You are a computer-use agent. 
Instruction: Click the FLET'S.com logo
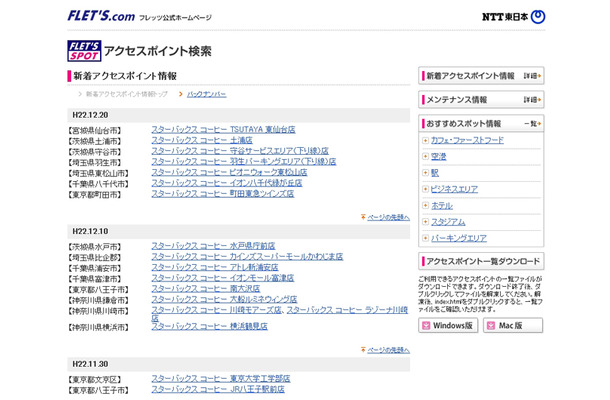(x=101, y=16)
